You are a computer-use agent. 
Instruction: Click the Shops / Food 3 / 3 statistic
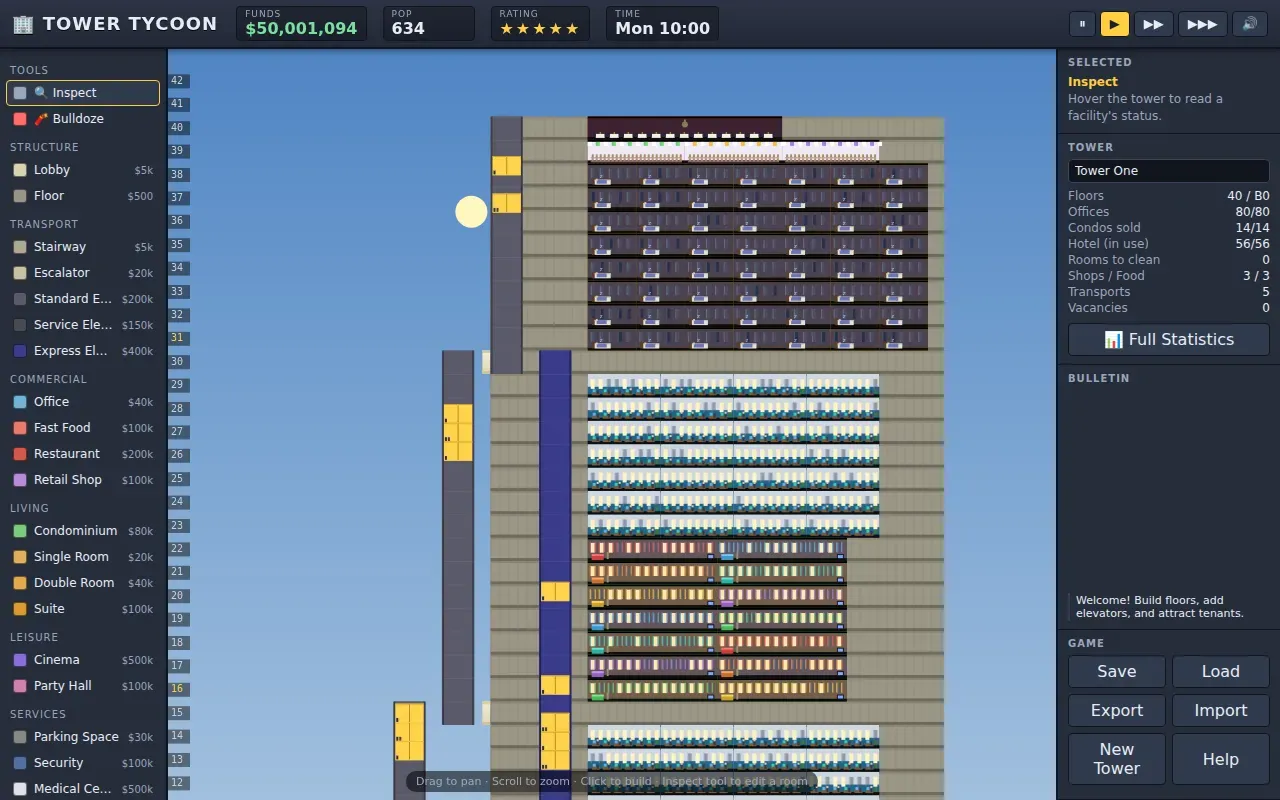point(1169,276)
